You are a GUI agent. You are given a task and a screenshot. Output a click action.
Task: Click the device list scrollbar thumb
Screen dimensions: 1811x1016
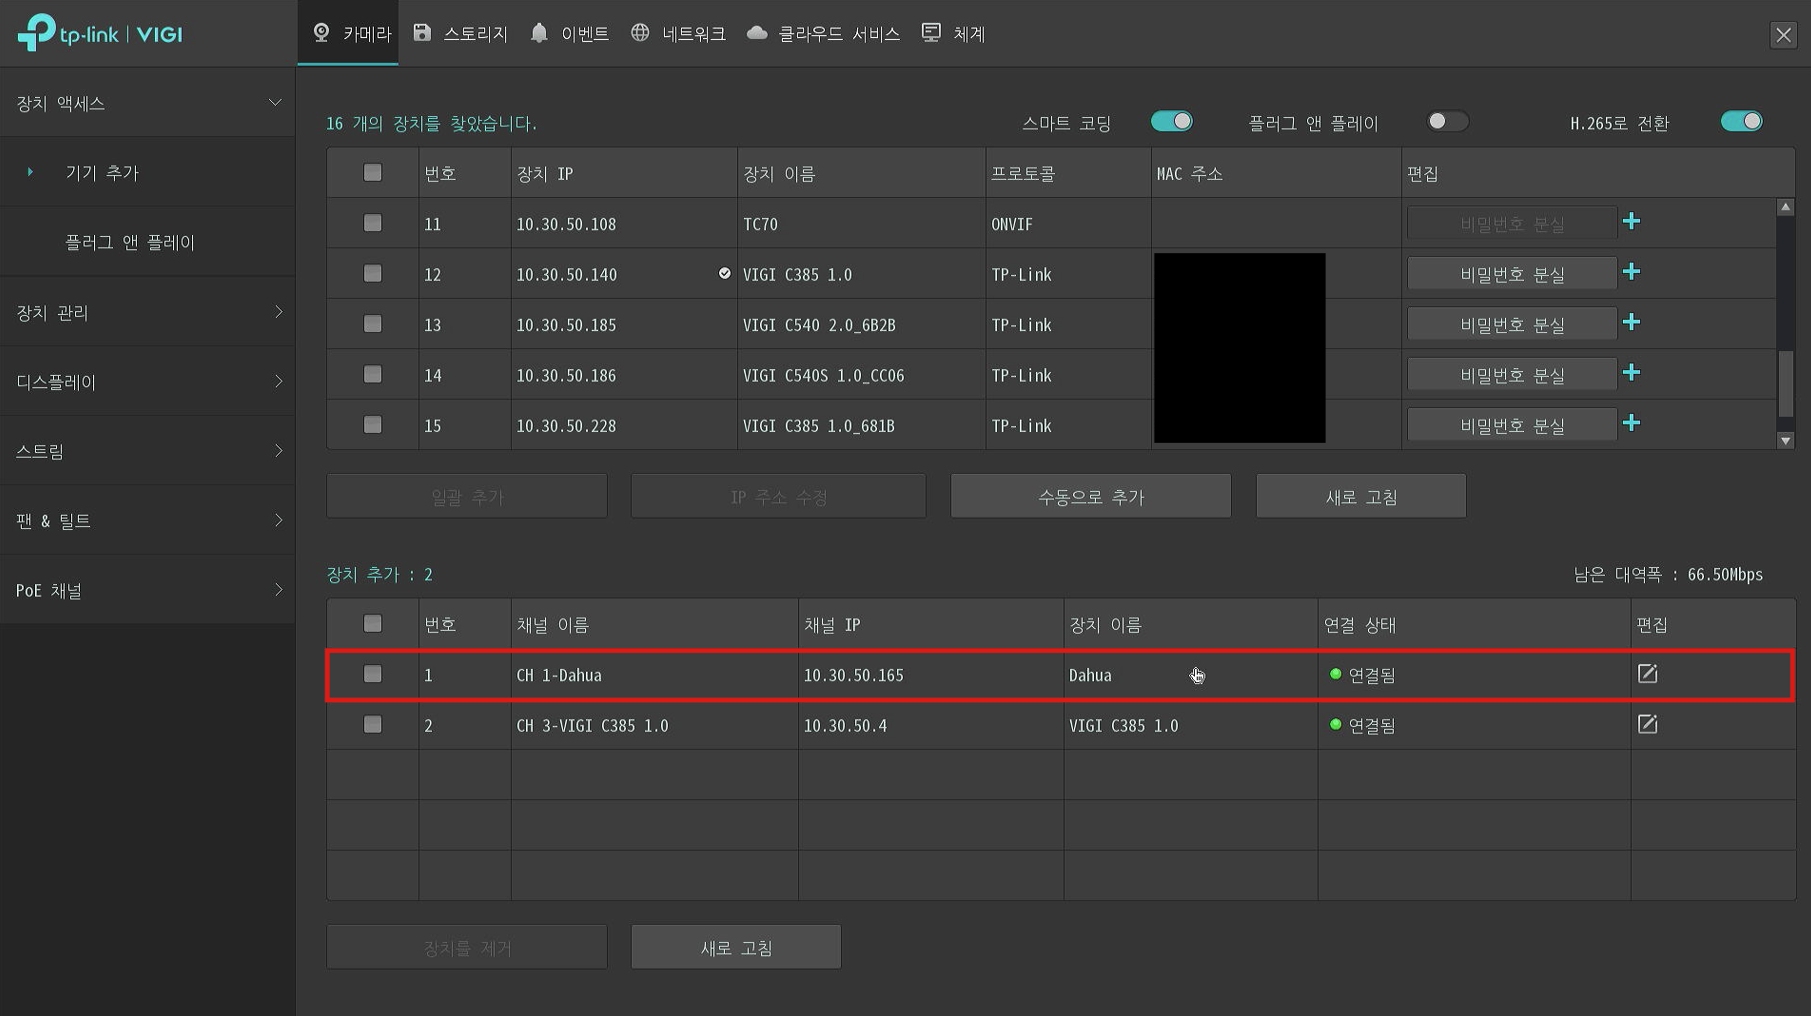pyautogui.click(x=1785, y=384)
